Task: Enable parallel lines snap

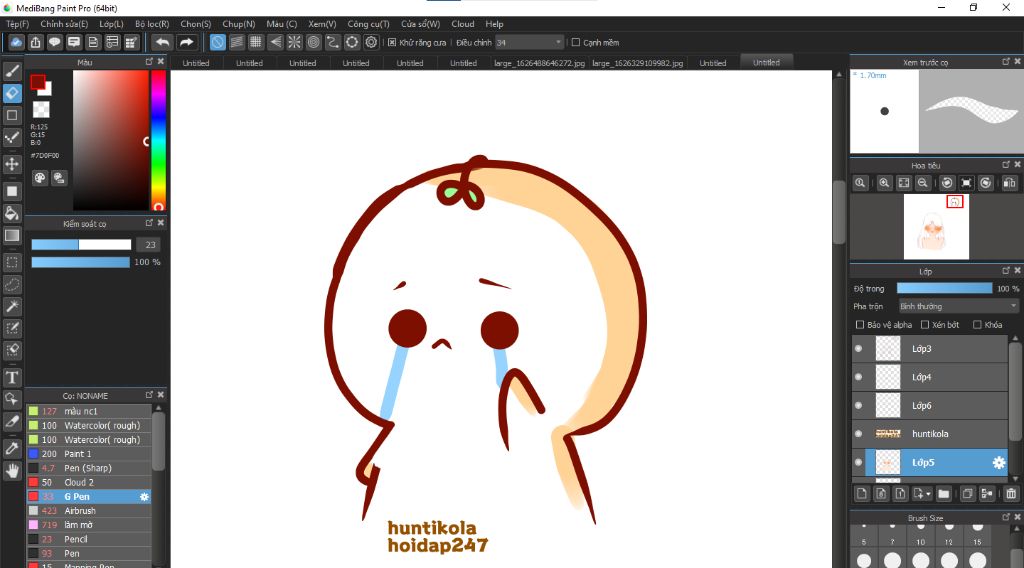Action: 236,42
